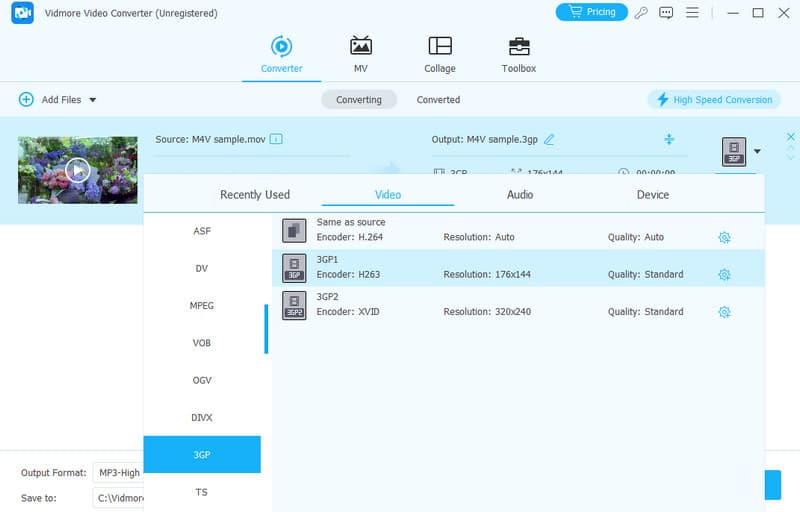
Task: Click the compress/split icon next to output
Action: pyautogui.click(x=669, y=140)
